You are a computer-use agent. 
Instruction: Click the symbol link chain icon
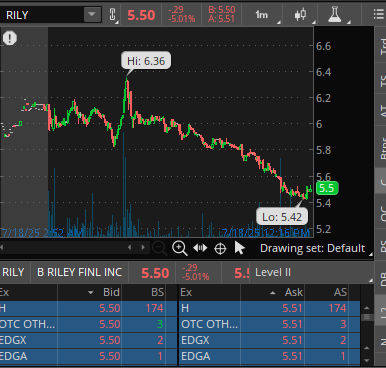coord(113,15)
